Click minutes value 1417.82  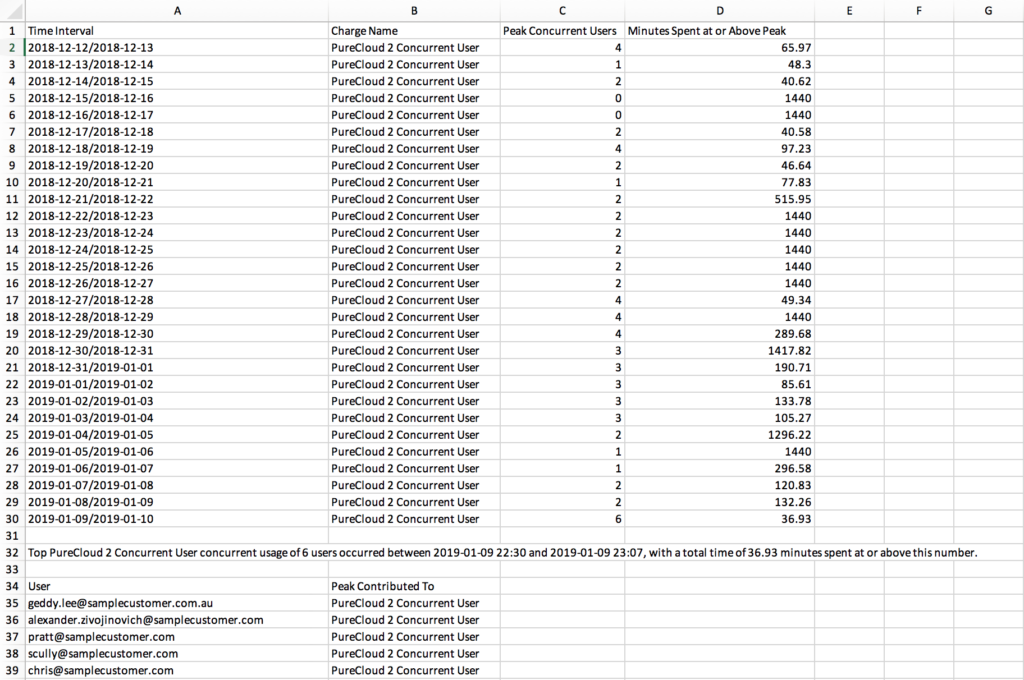tap(720, 351)
